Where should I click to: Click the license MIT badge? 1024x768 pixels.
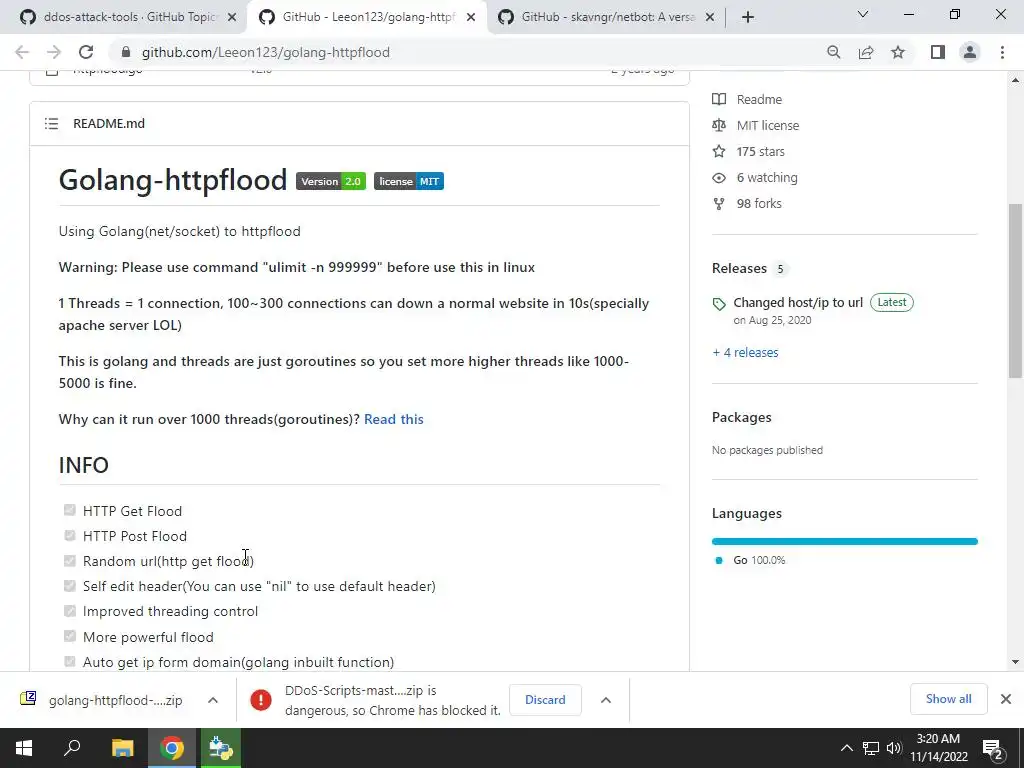click(x=409, y=182)
